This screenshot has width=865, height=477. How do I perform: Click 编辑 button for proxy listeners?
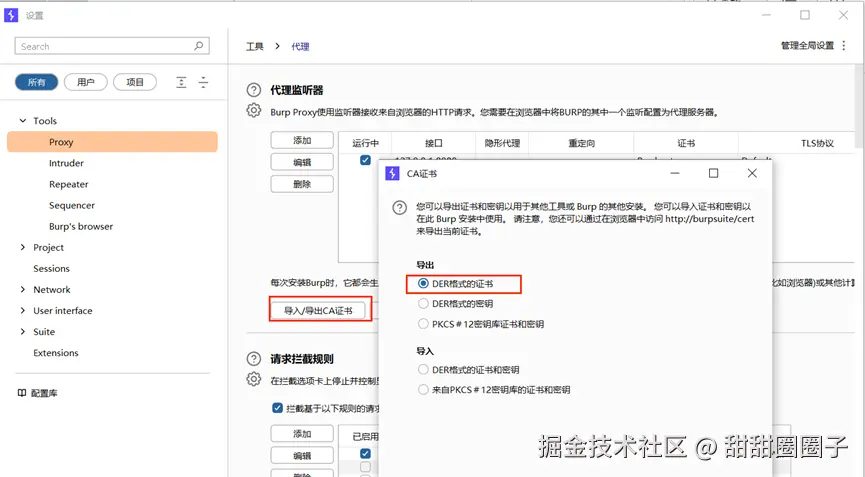302,162
